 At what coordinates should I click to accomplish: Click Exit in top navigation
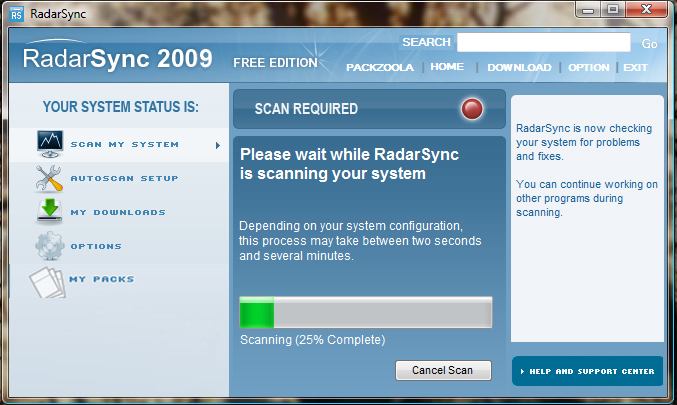click(x=635, y=67)
